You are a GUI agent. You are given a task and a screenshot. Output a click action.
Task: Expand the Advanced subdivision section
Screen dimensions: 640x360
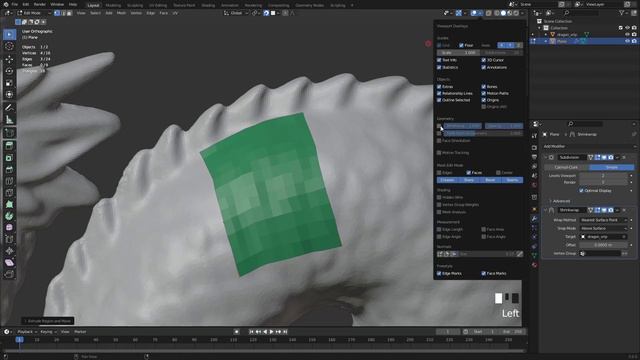click(x=560, y=201)
